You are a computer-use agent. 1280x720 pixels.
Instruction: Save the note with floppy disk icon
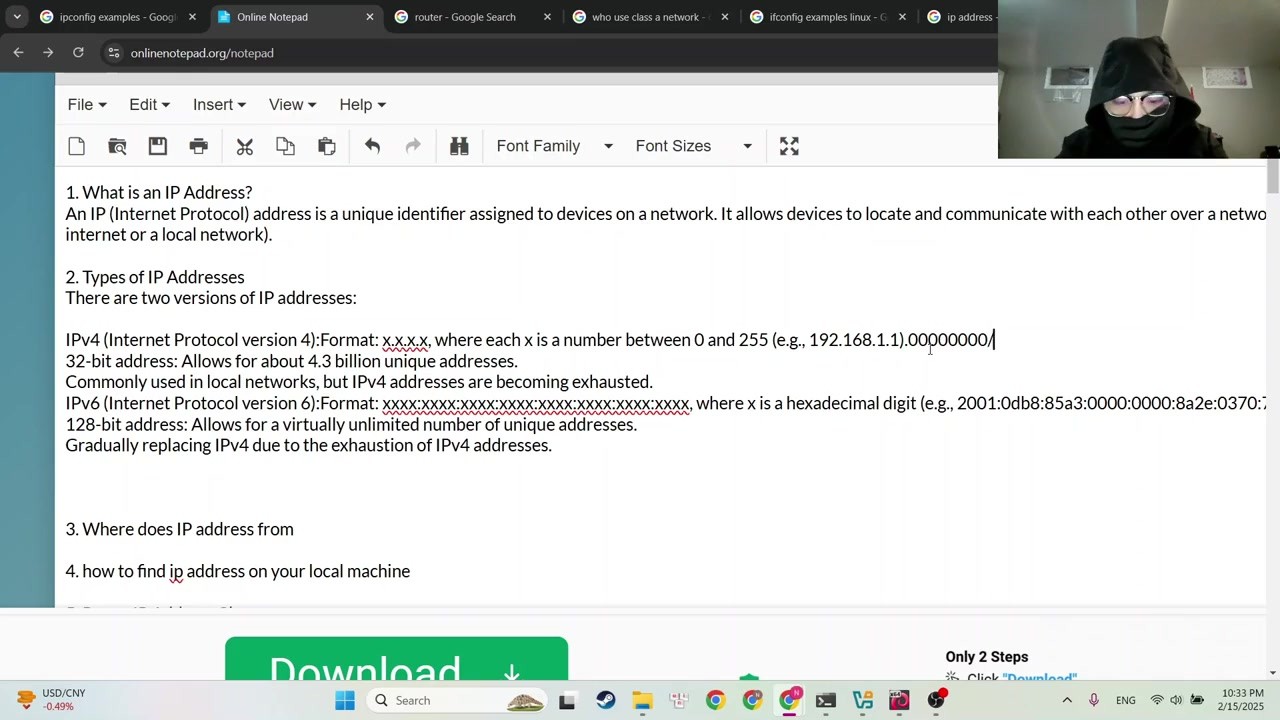(158, 146)
